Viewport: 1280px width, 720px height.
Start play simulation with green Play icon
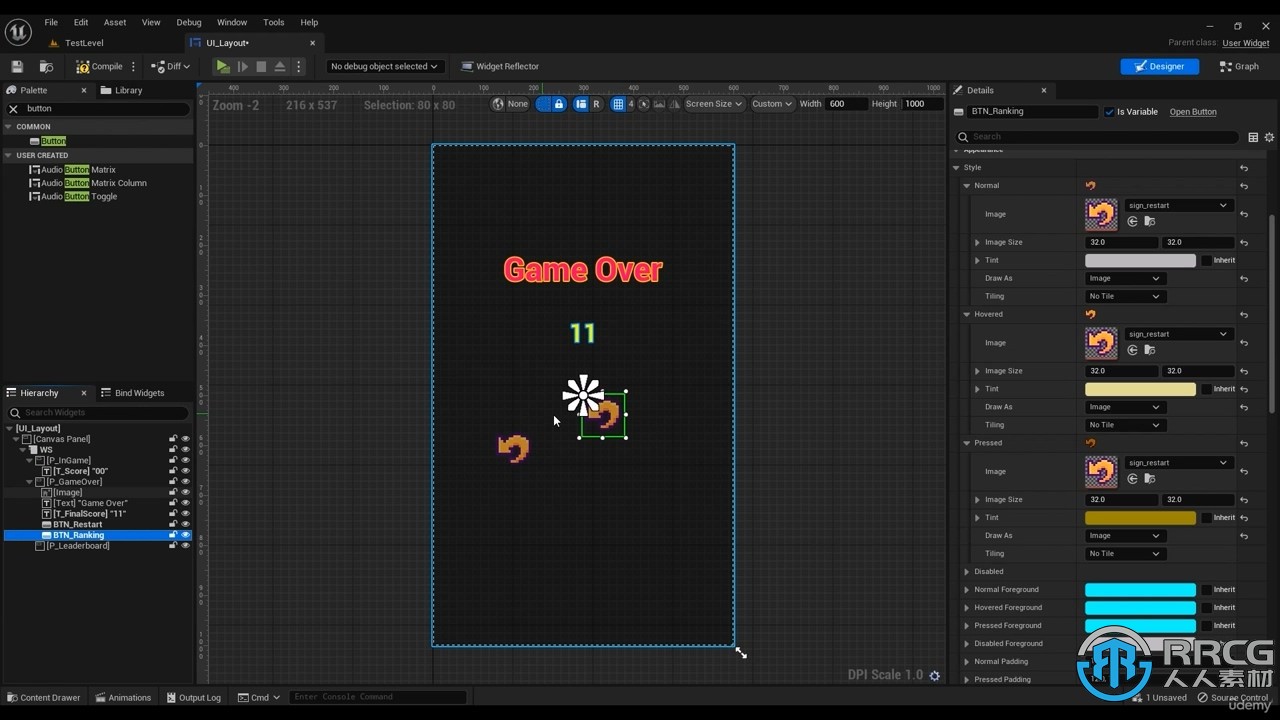click(223, 67)
